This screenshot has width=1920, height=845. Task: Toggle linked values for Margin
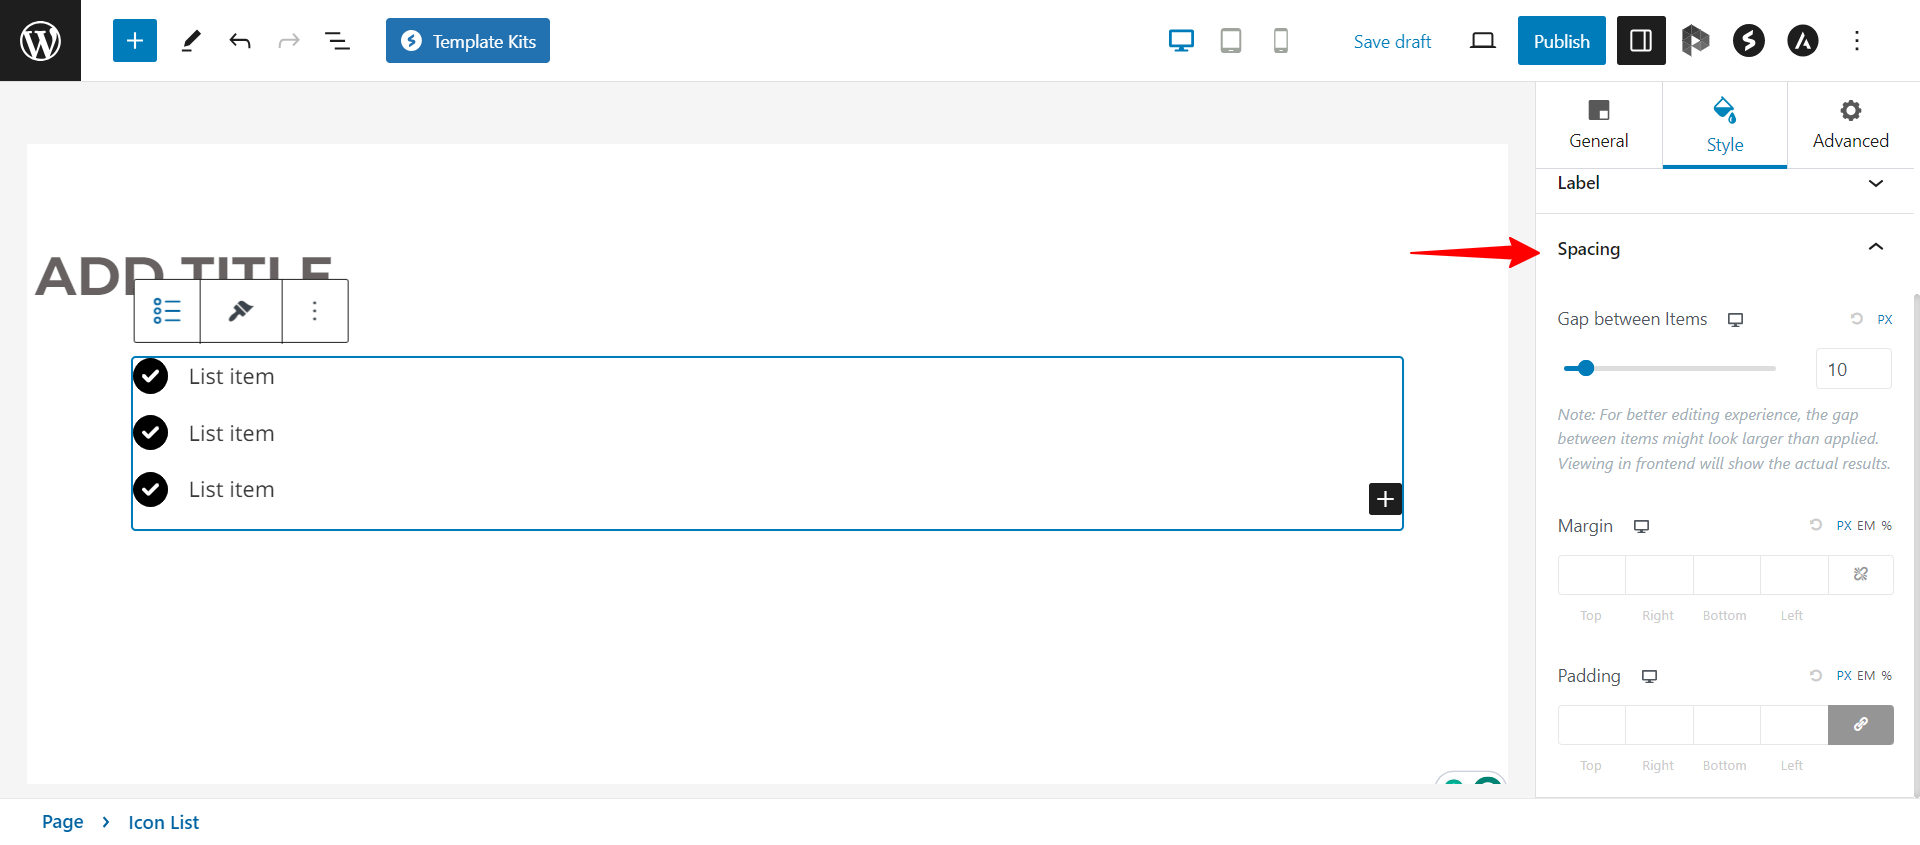pos(1860,575)
